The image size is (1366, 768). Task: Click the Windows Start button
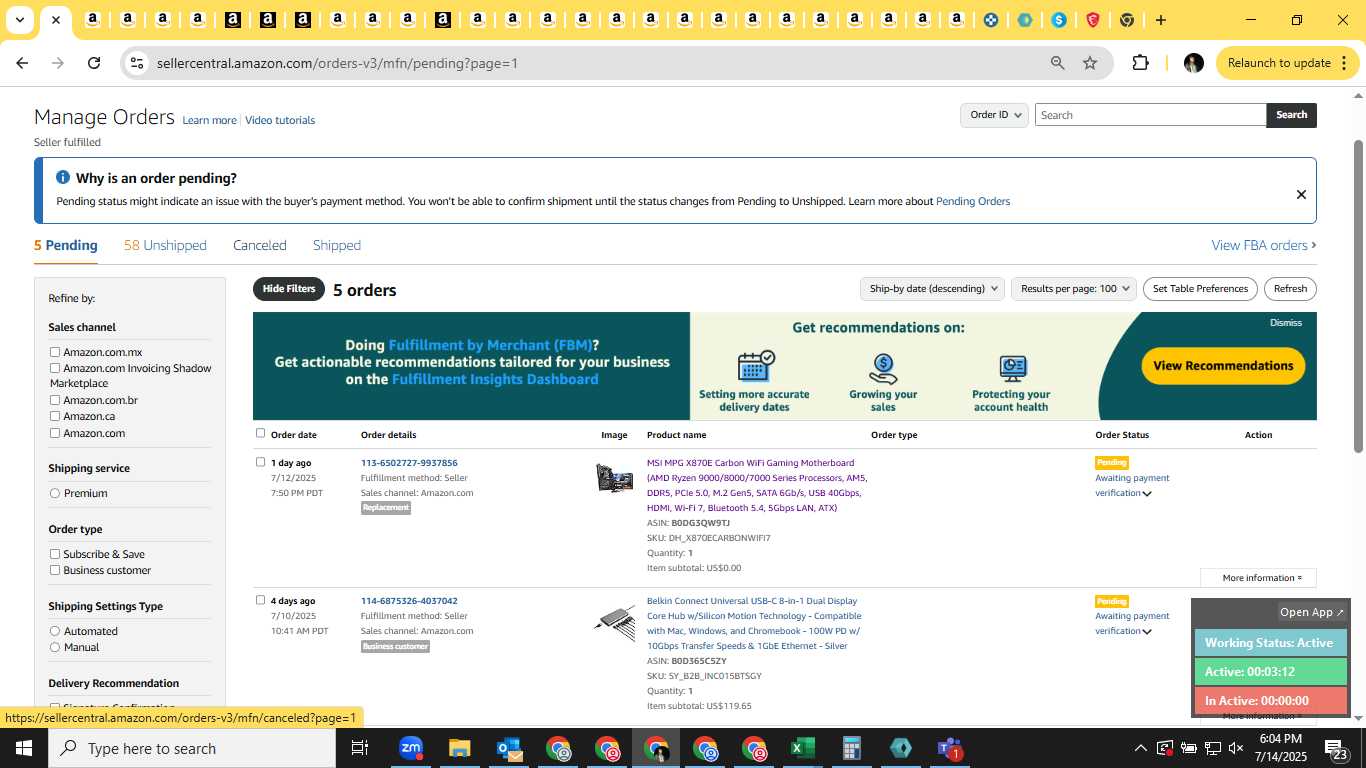(x=23, y=748)
